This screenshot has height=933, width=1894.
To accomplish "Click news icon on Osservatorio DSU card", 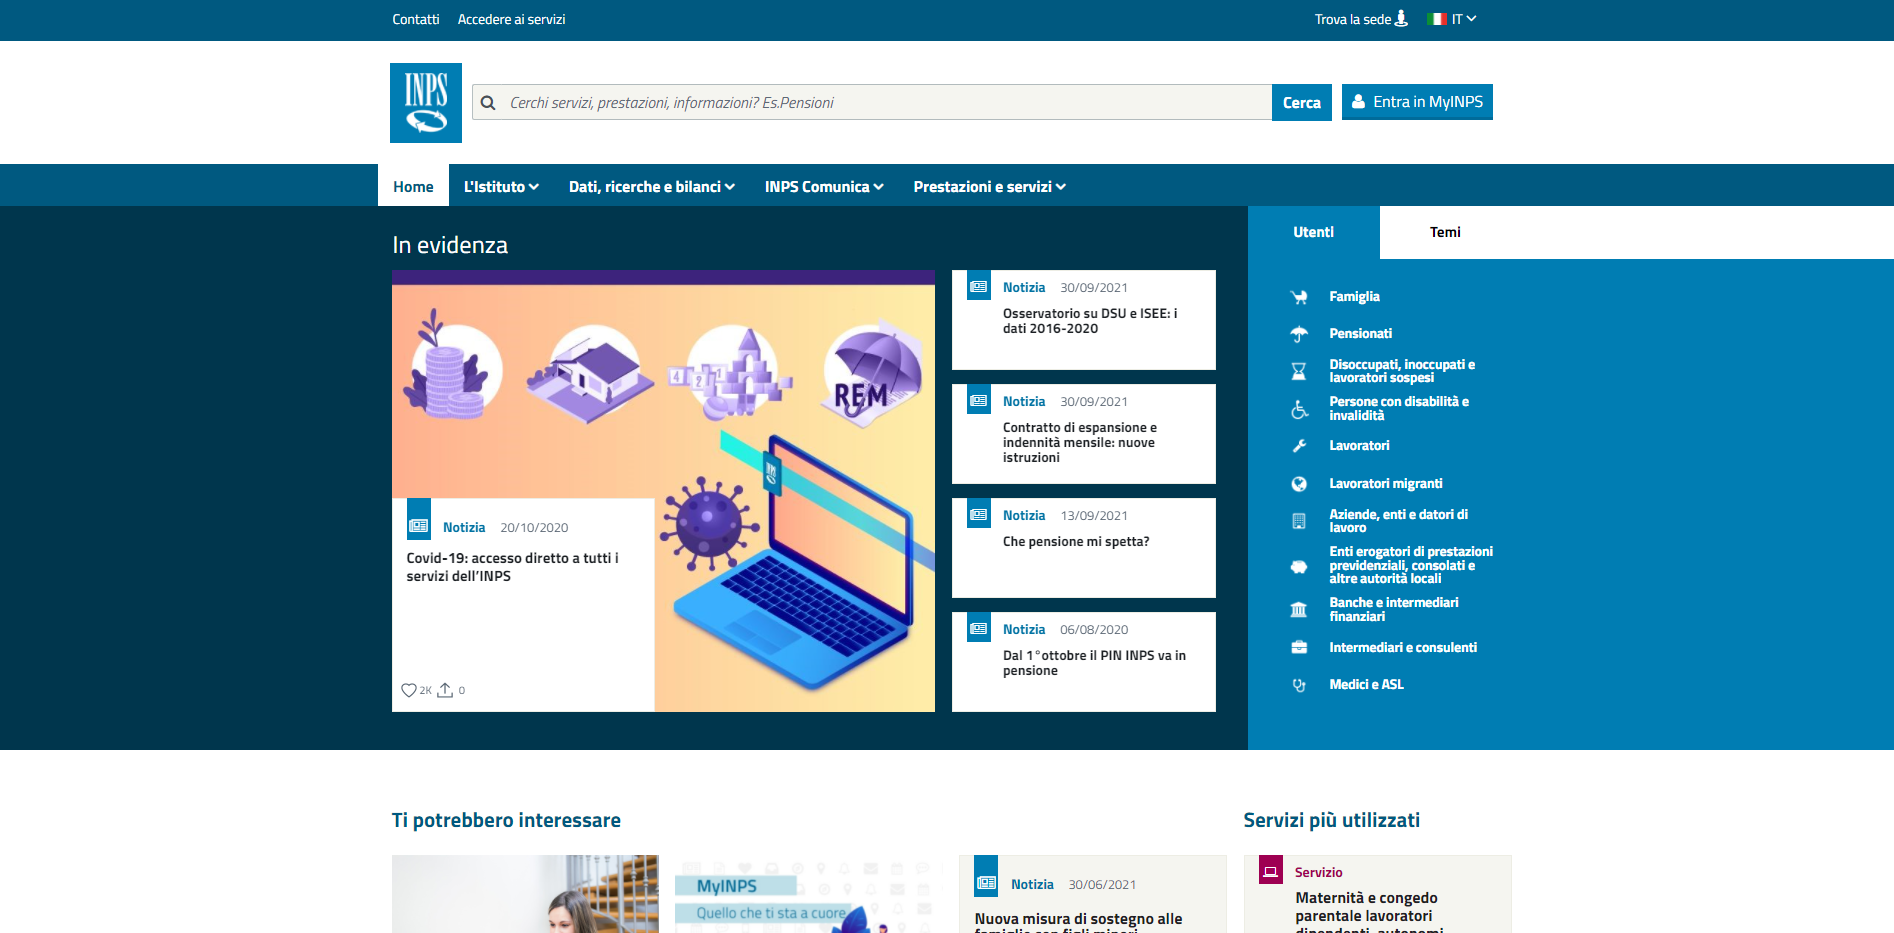I will pyautogui.click(x=979, y=287).
